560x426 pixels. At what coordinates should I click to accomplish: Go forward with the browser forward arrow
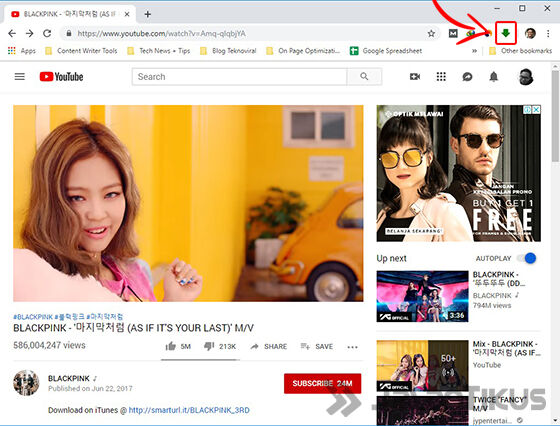(30, 34)
